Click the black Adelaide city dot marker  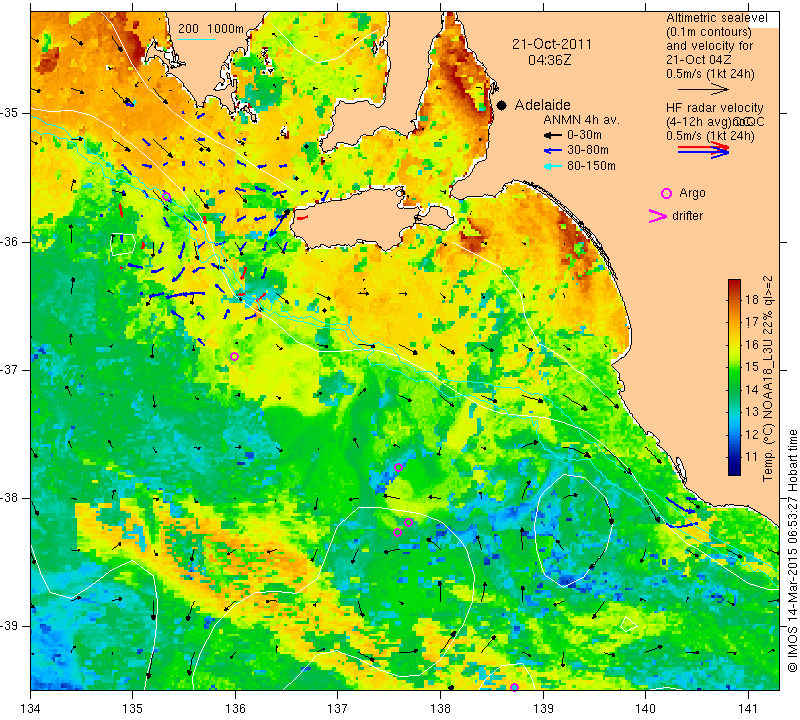point(502,105)
